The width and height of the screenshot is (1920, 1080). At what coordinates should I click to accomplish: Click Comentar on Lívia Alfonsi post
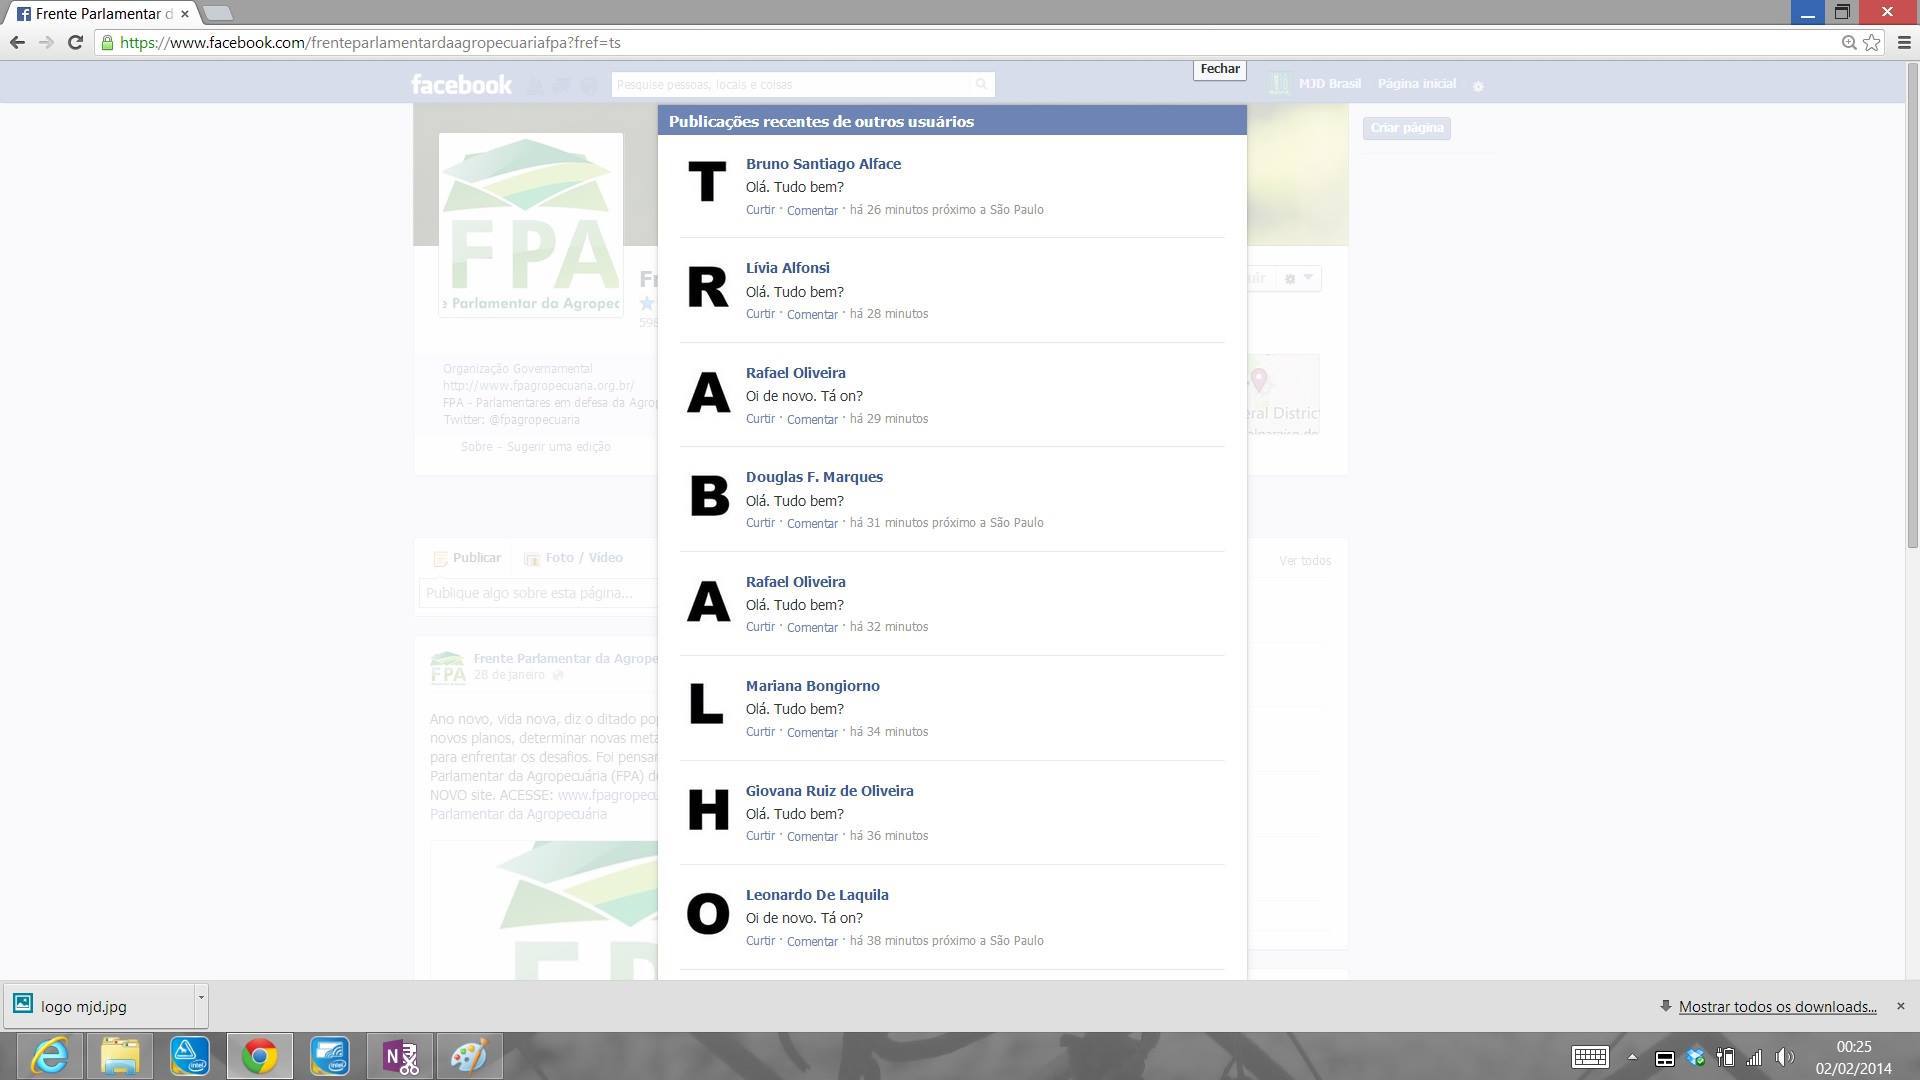click(812, 314)
